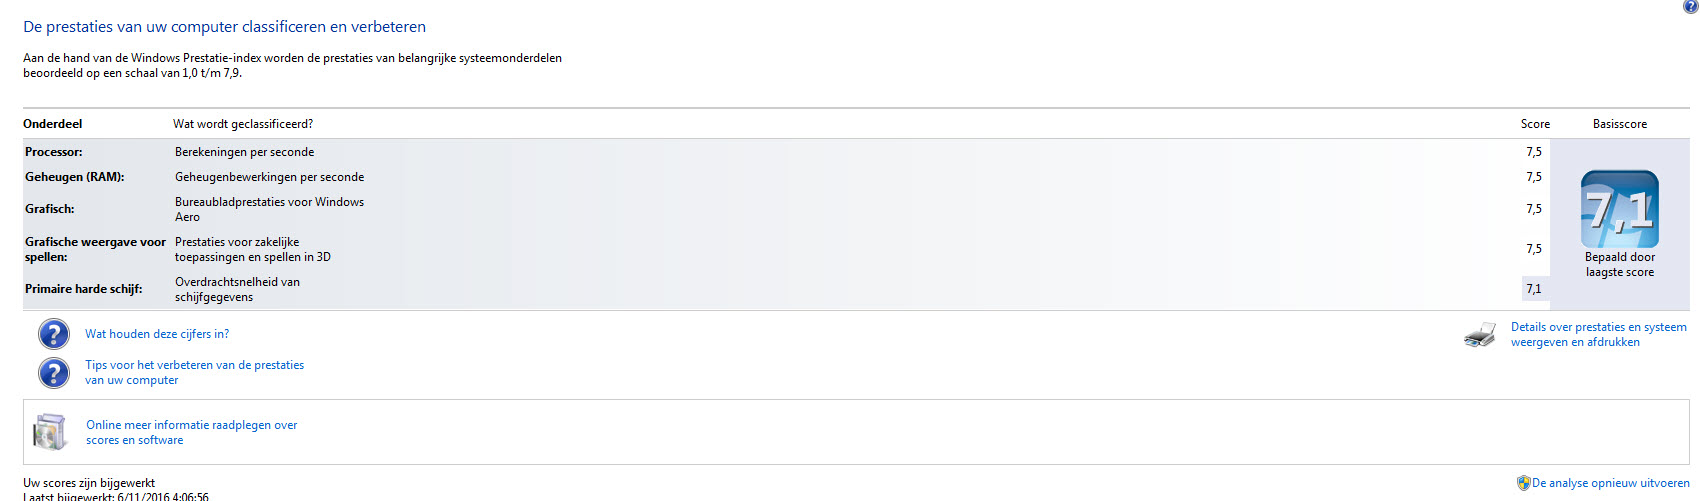Select the Processor row label
The width and height of the screenshot is (1700, 501).
click(54, 152)
